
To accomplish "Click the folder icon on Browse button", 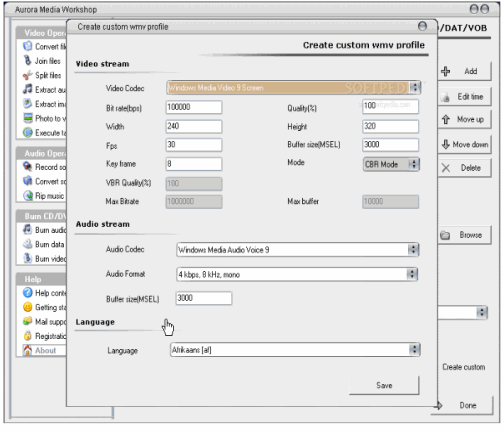I will pos(445,235).
